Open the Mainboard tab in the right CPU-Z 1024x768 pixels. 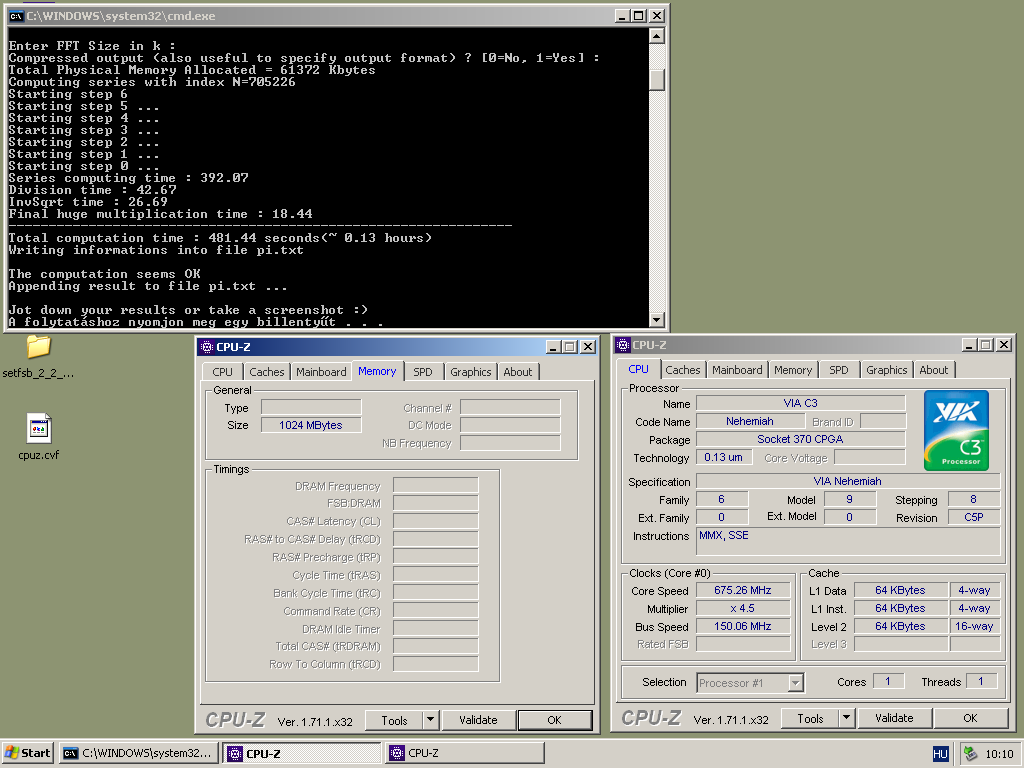coord(737,370)
